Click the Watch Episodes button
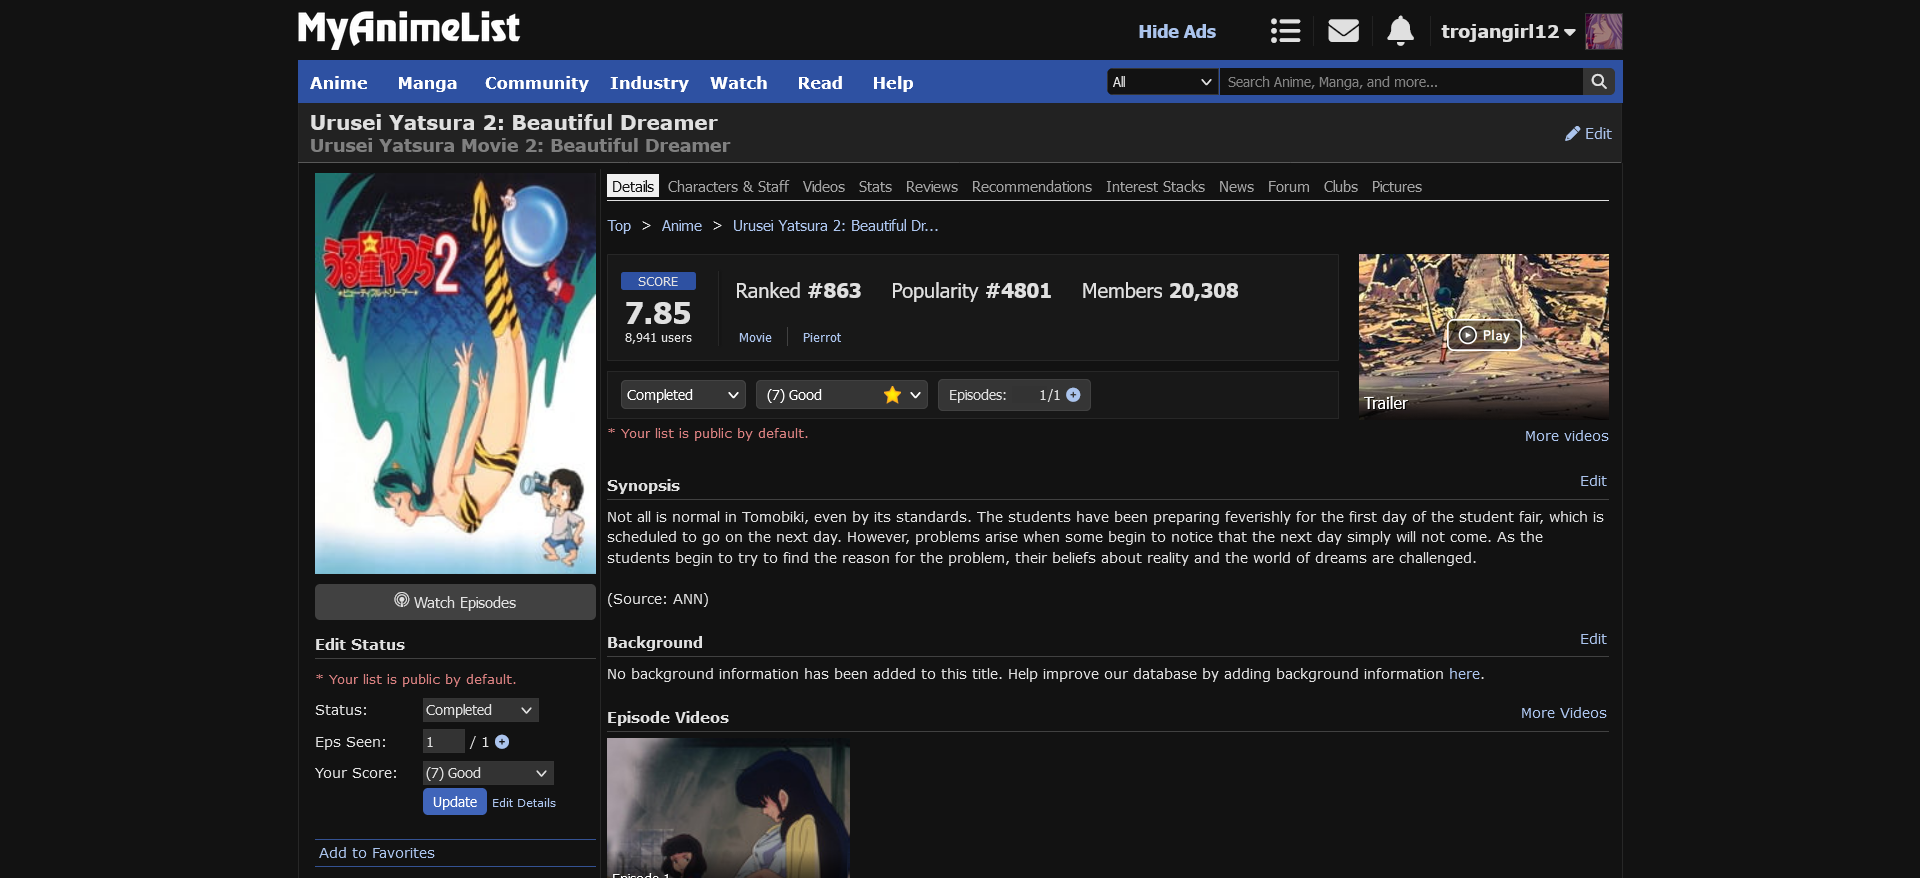Viewport: 1920px width, 878px height. click(455, 602)
